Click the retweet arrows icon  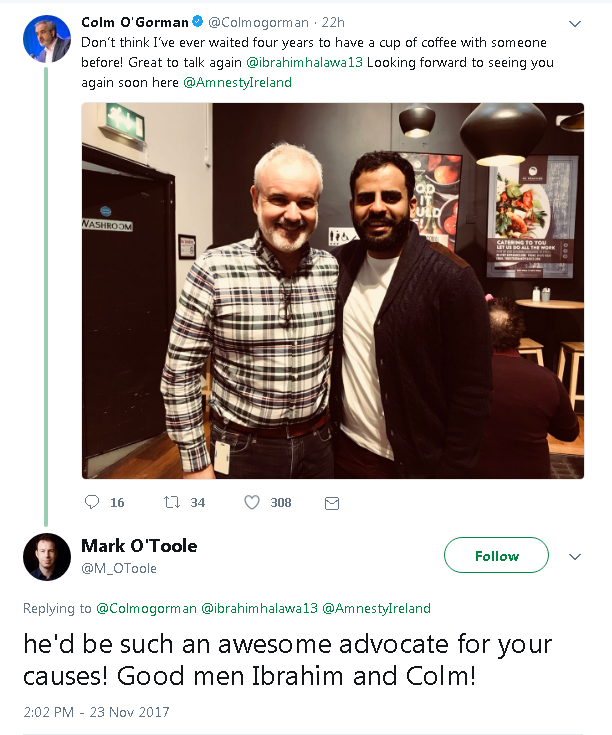(170, 502)
